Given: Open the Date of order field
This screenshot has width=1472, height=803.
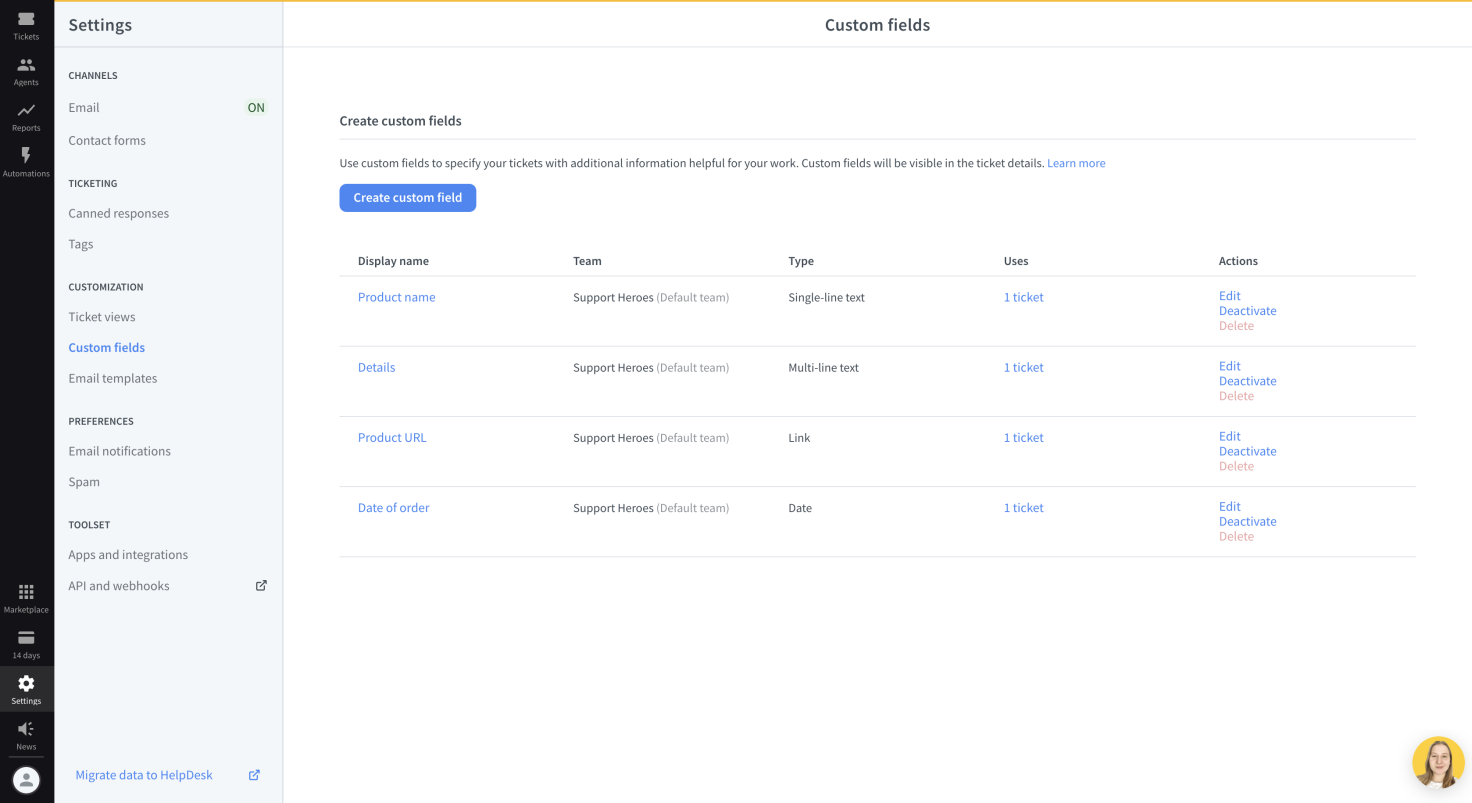Looking at the screenshot, I should tap(394, 507).
